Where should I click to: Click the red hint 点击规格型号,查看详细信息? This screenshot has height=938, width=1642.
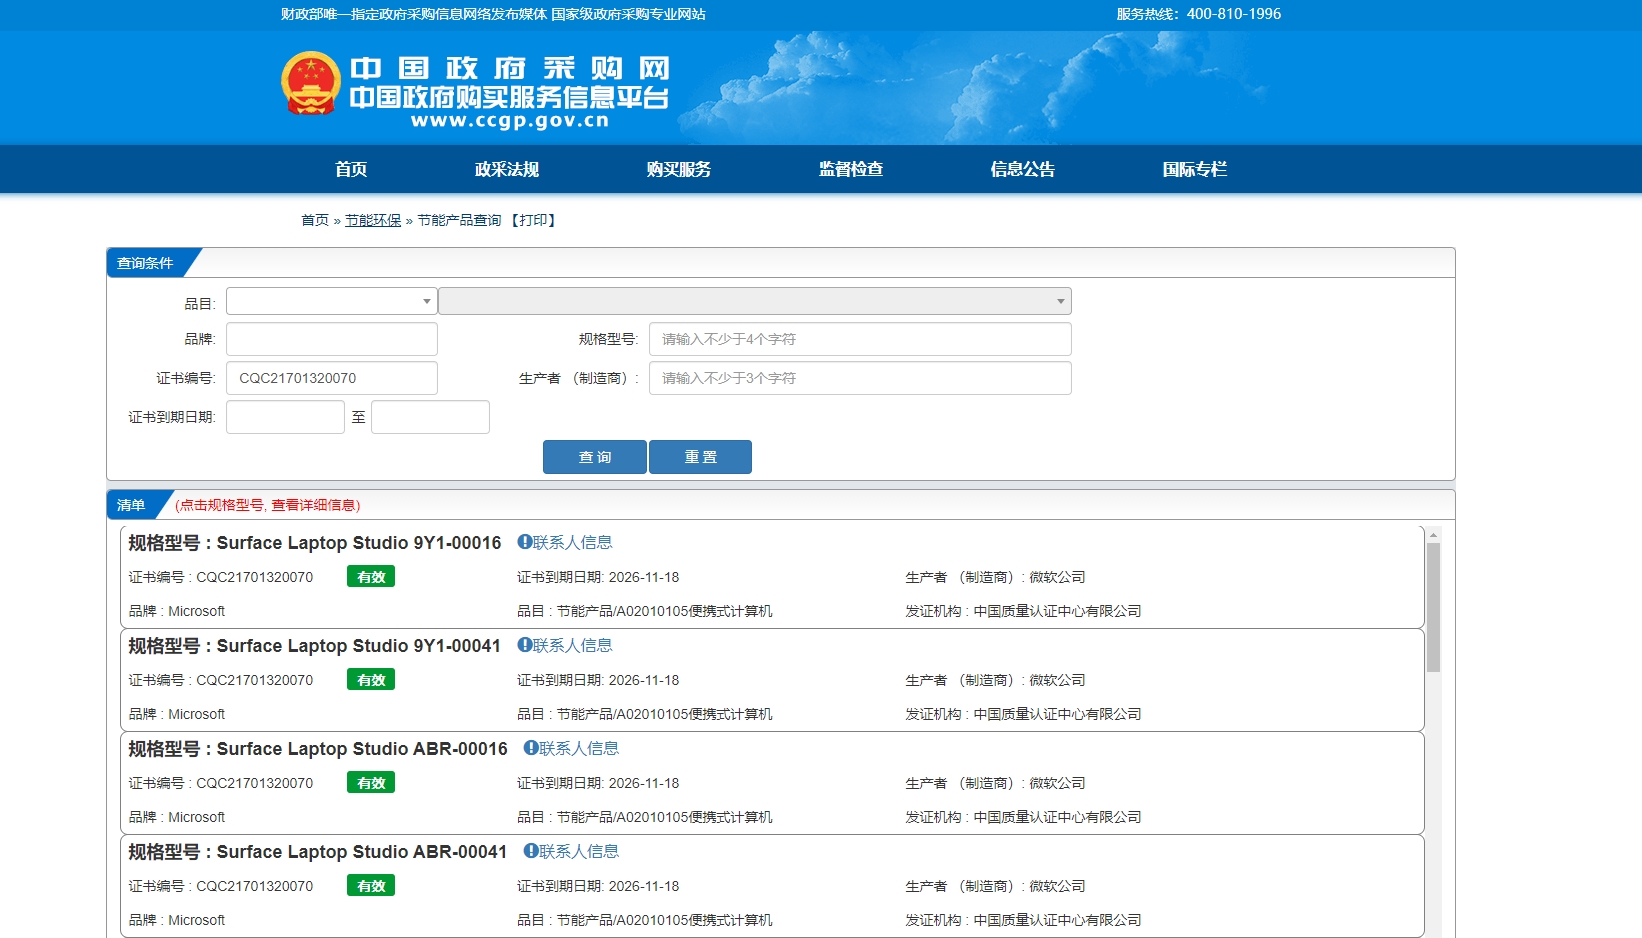(x=268, y=505)
